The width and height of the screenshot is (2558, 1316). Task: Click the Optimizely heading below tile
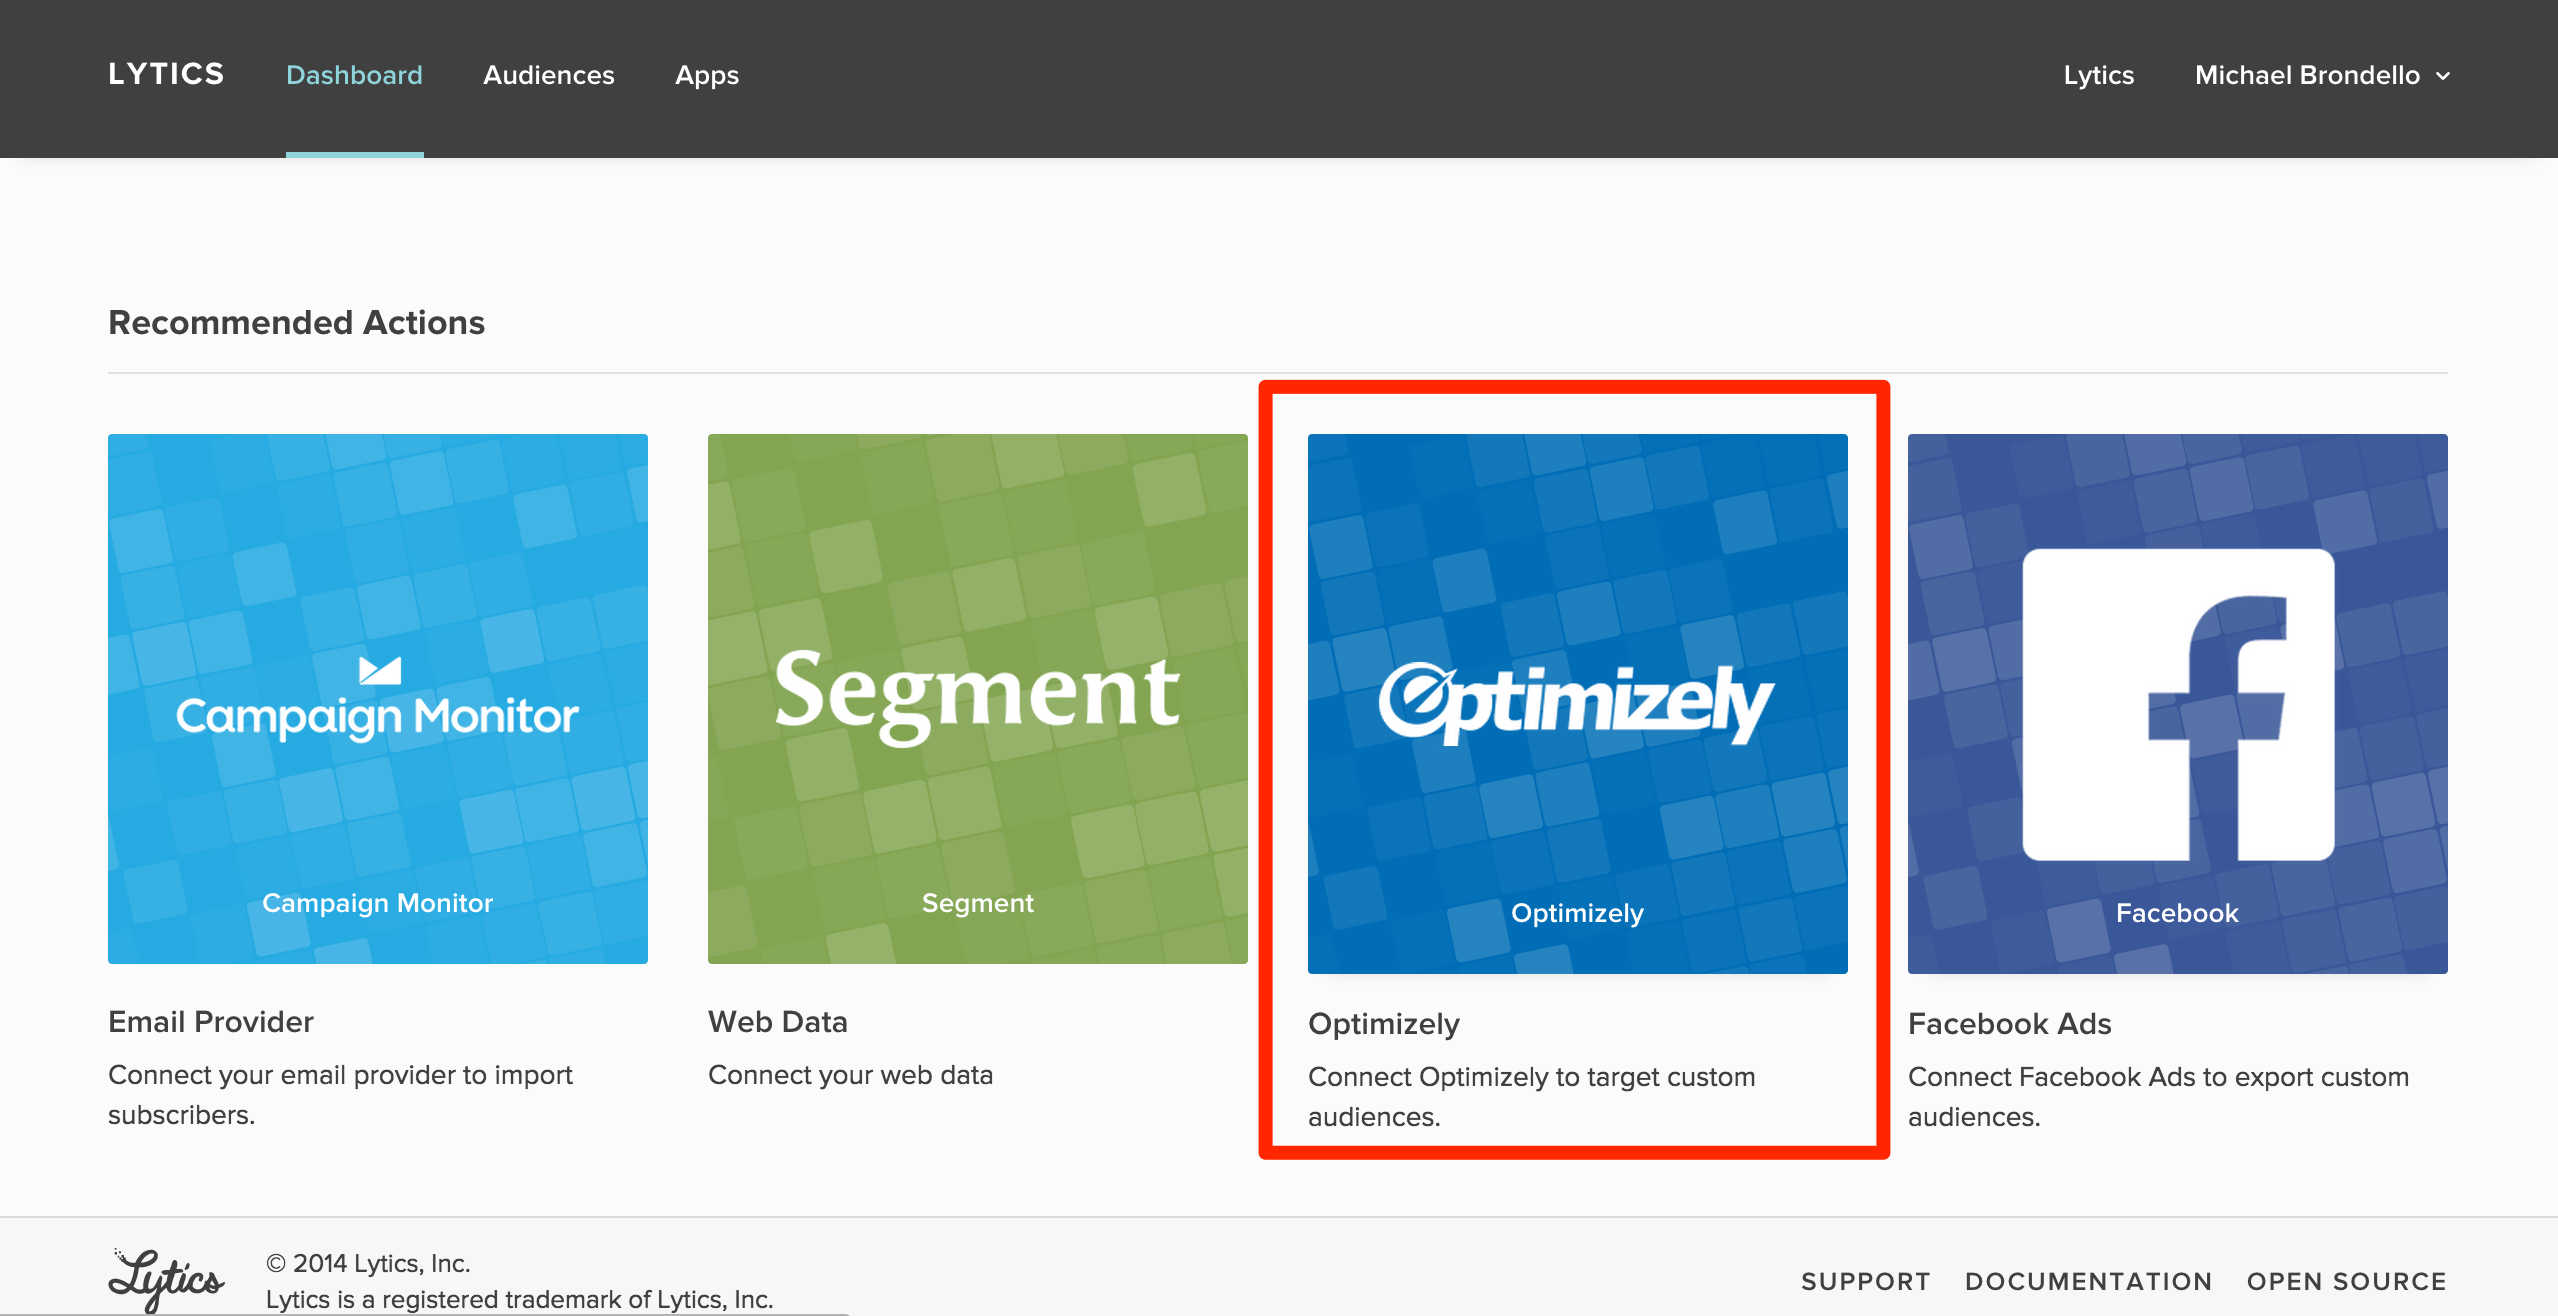pyautogui.click(x=1383, y=1023)
